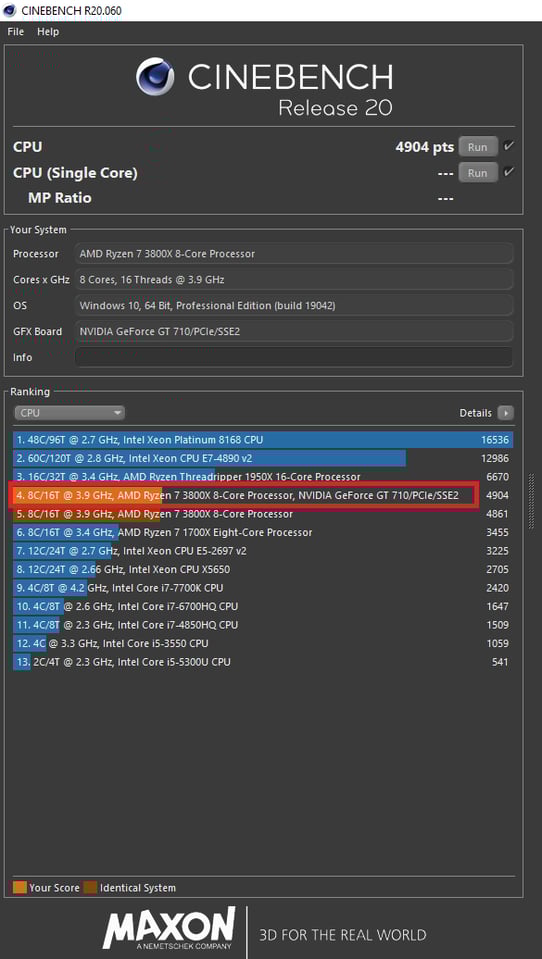Run the CPU benchmark test
Screen dimensions: 542x959
[477, 147]
